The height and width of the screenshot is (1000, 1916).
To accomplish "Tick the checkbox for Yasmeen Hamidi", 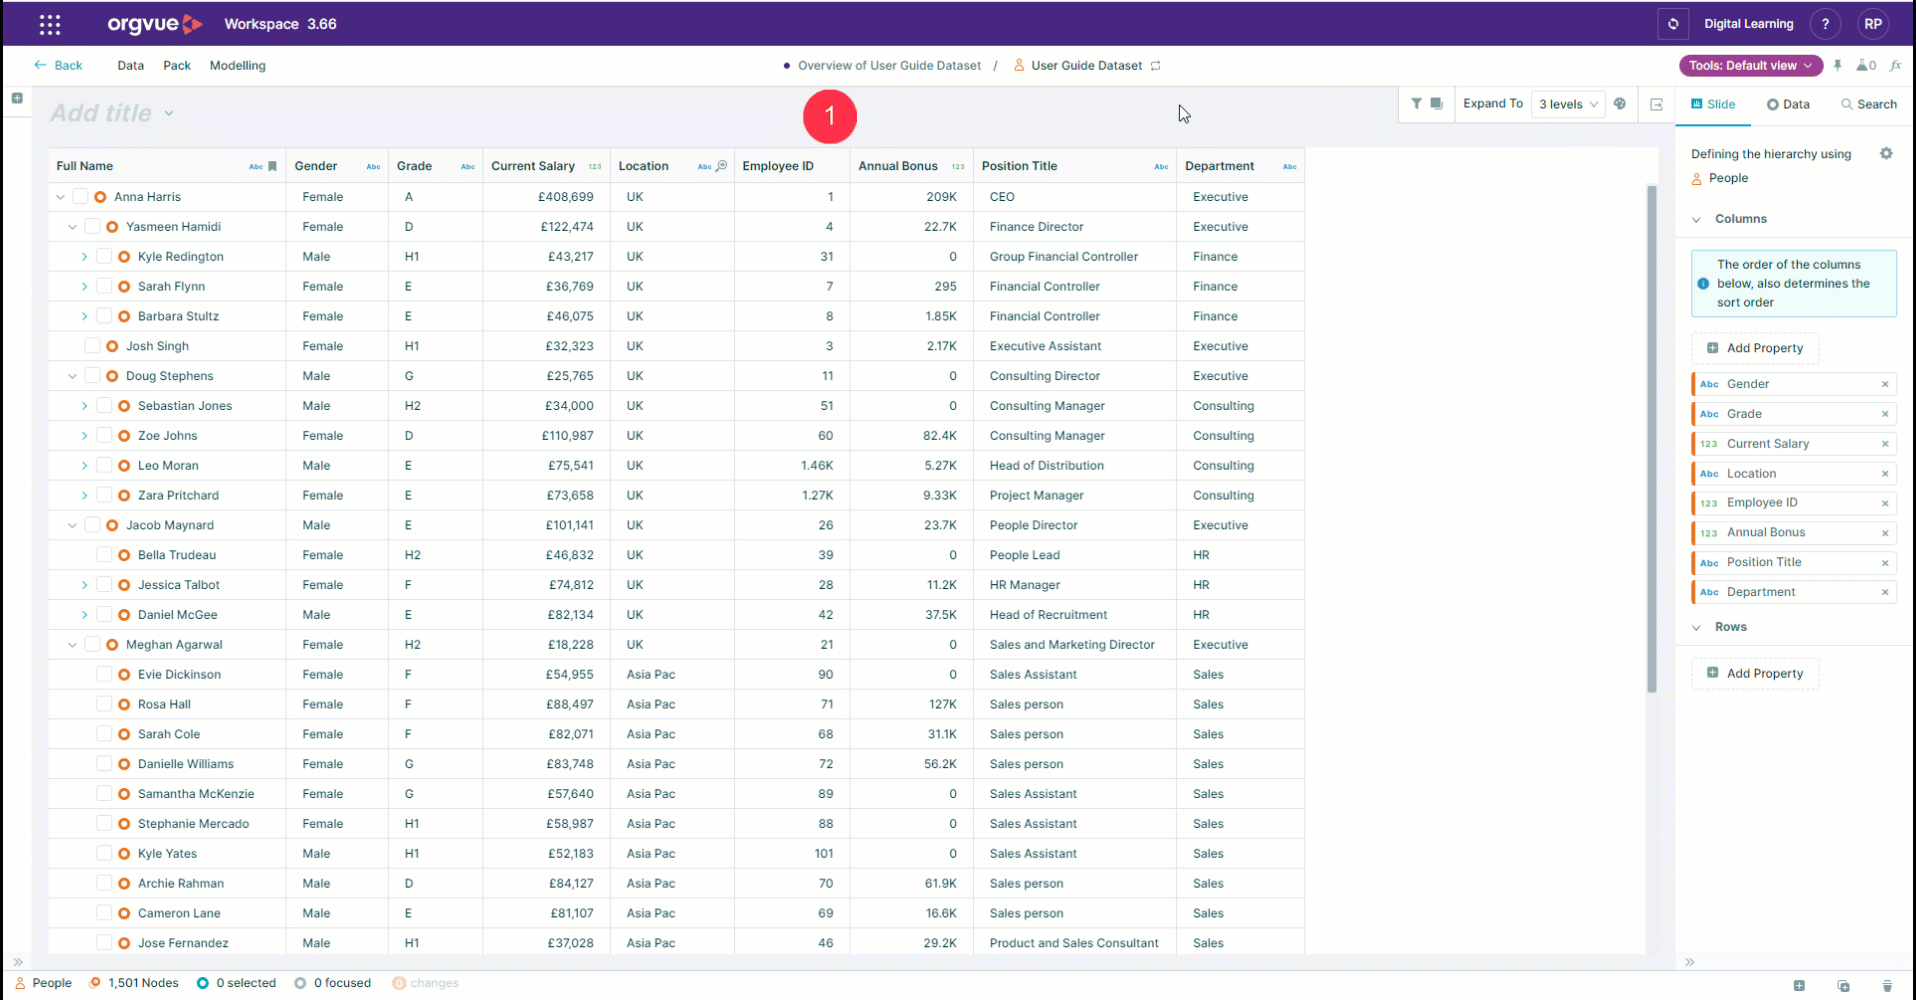I will [x=92, y=227].
